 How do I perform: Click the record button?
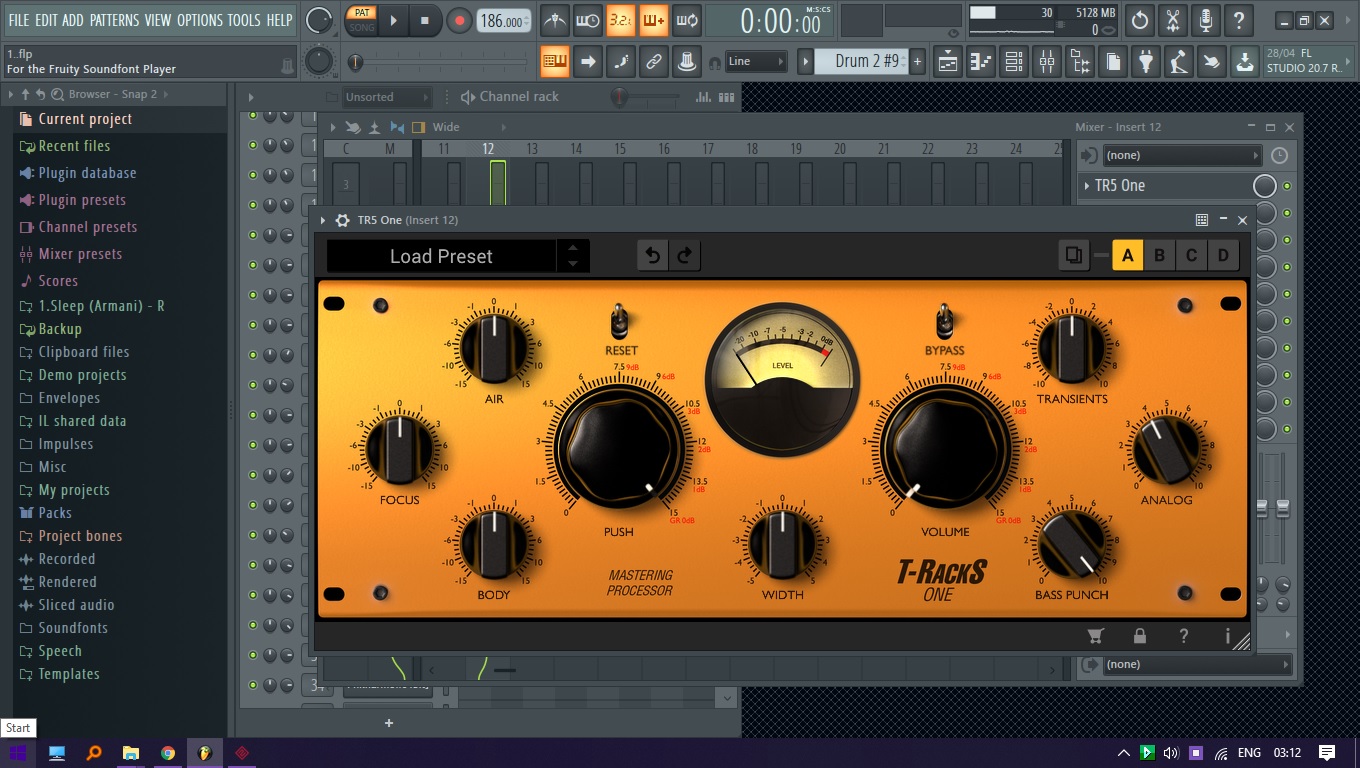point(459,20)
